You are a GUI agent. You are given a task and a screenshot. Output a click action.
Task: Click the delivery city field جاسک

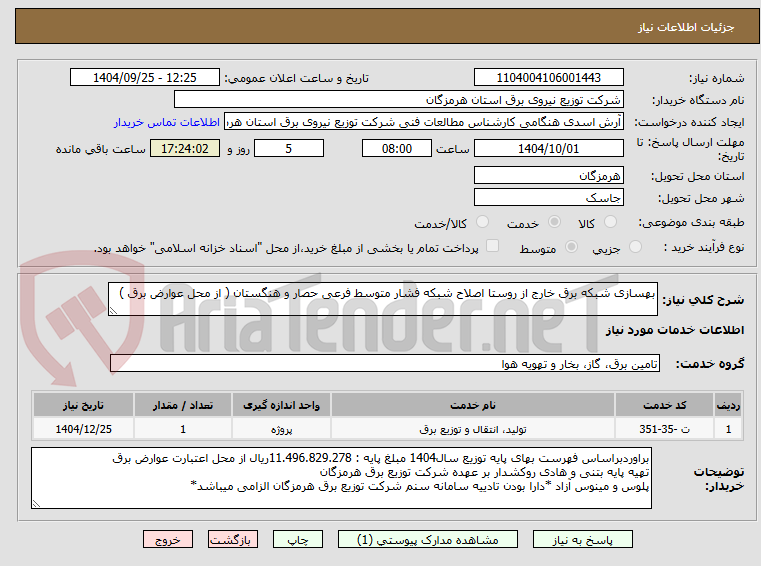(548, 198)
